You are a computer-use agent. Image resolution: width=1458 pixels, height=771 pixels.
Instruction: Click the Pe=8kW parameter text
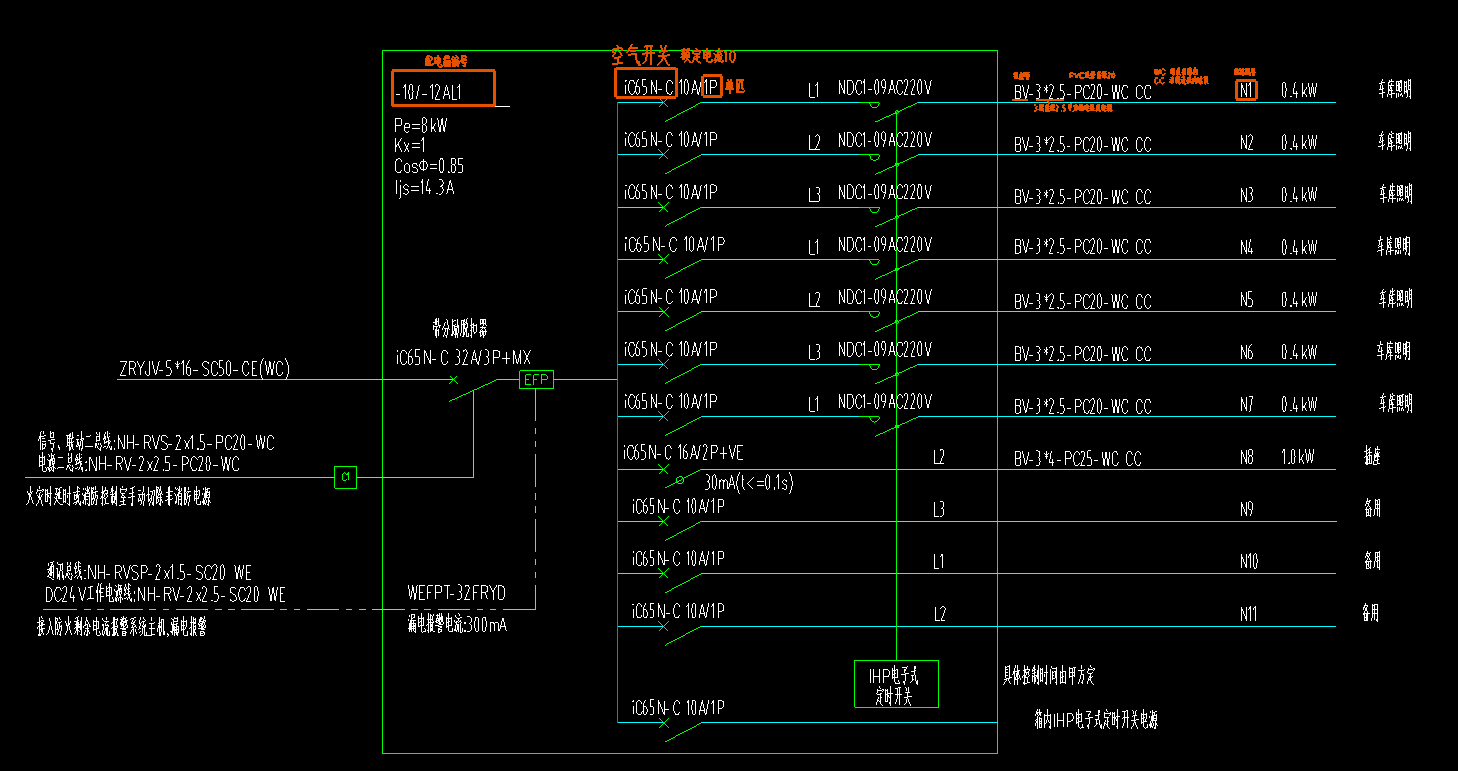pyautogui.click(x=421, y=127)
